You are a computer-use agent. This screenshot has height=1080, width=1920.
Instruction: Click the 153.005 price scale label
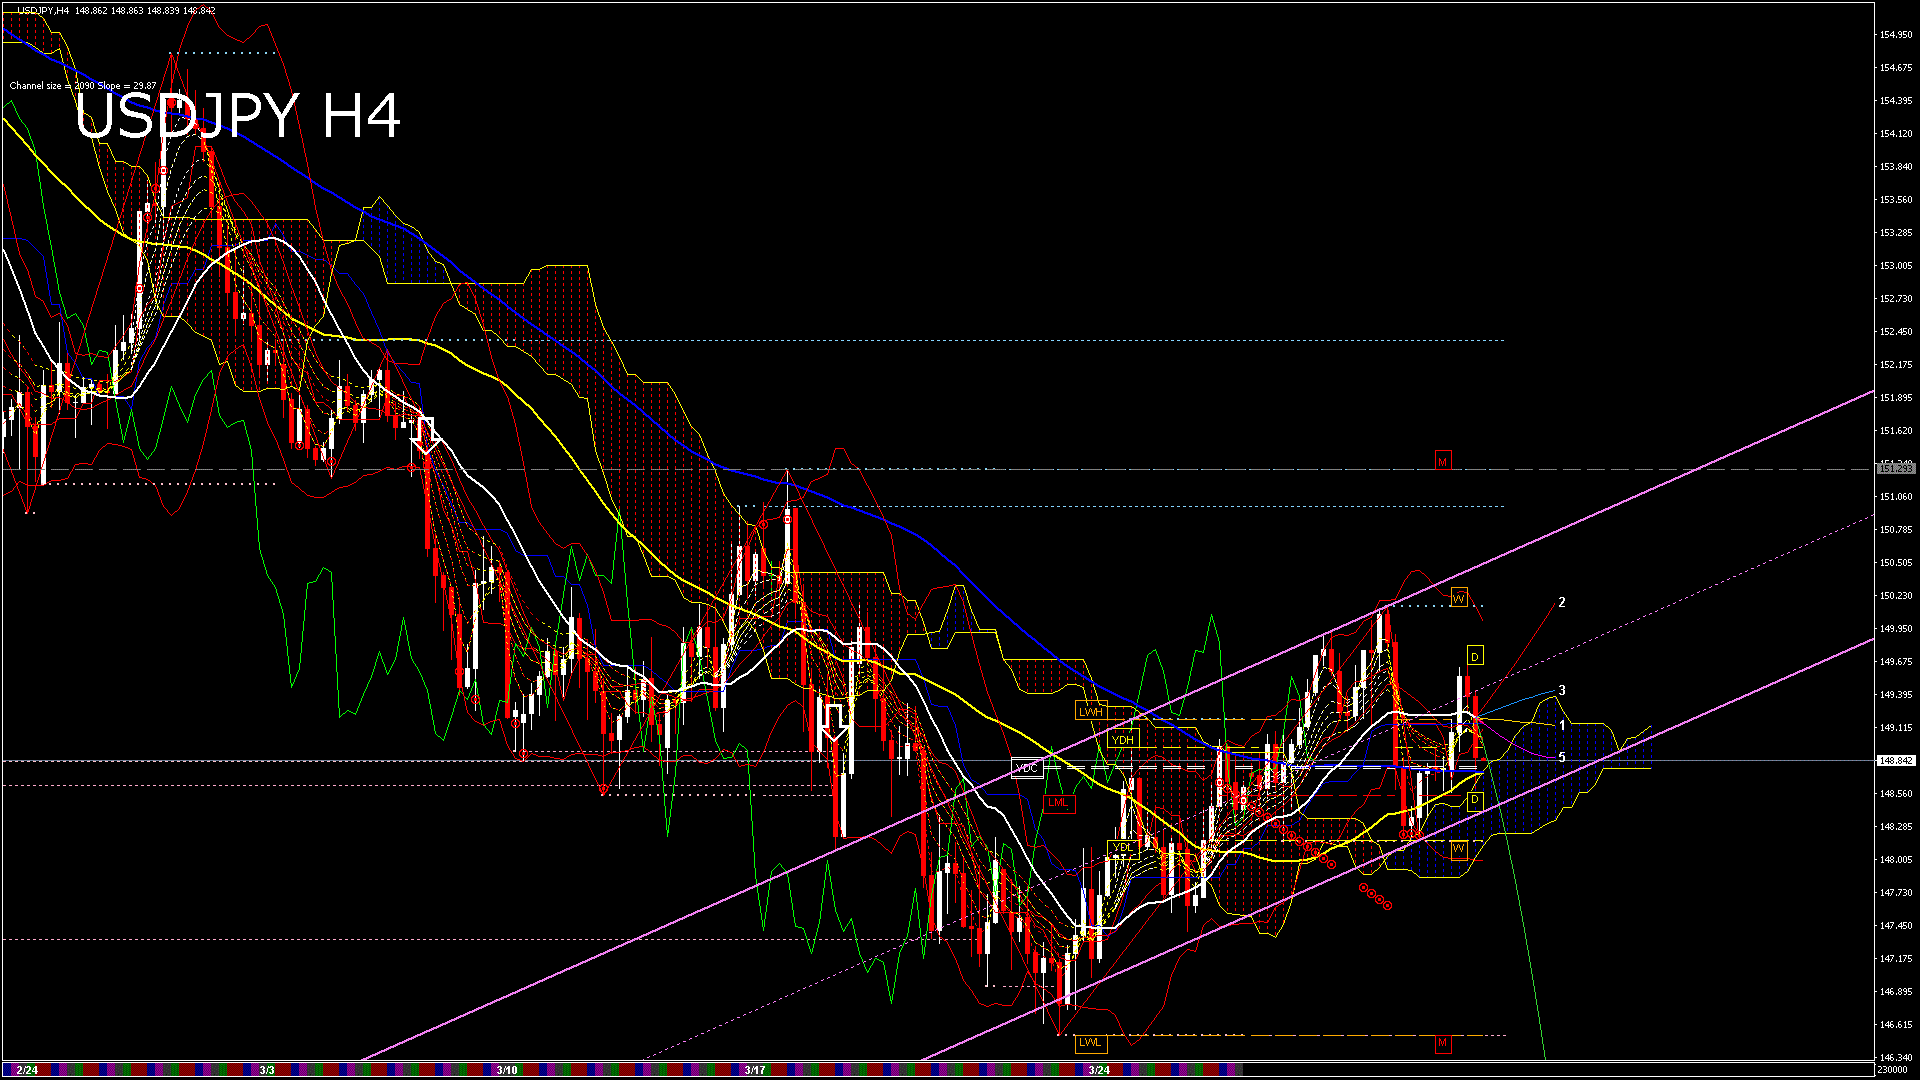click(1896, 266)
